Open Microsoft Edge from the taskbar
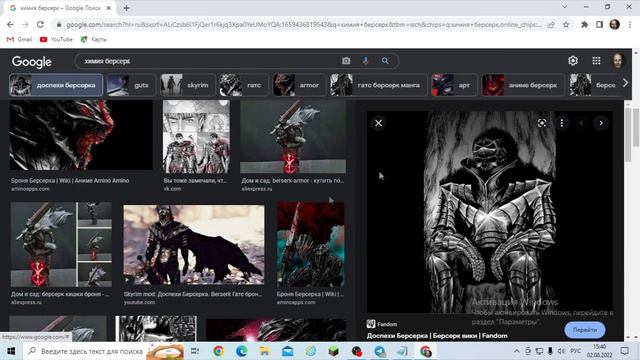 pyautogui.click(x=242, y=351)
